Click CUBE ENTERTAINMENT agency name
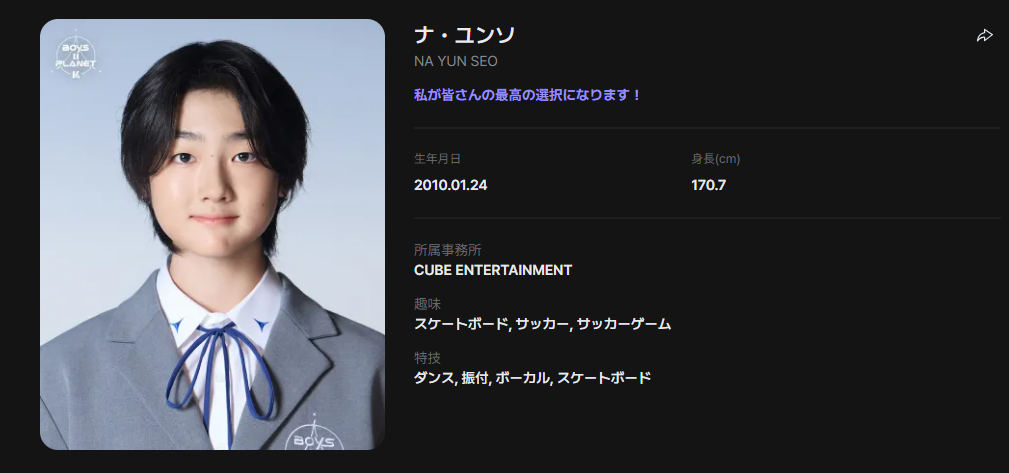 tap(493, 270)
